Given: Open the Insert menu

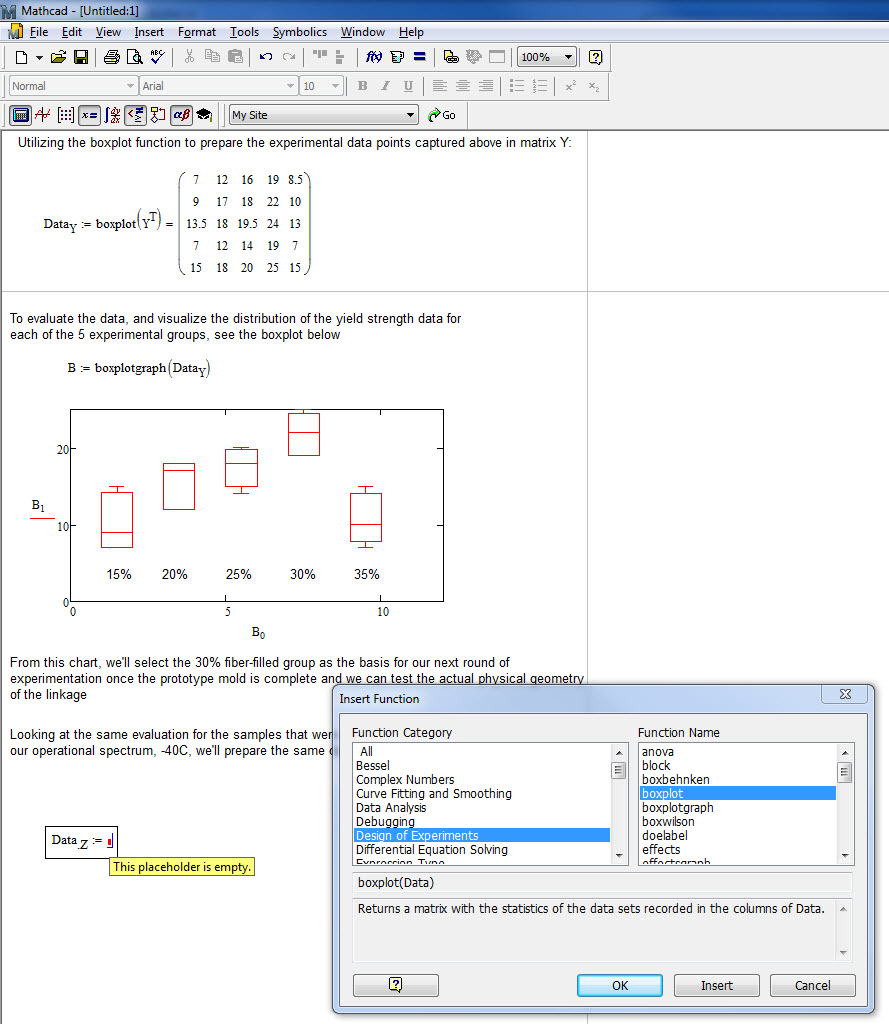Looking at the screenshot, I should 149,32.
